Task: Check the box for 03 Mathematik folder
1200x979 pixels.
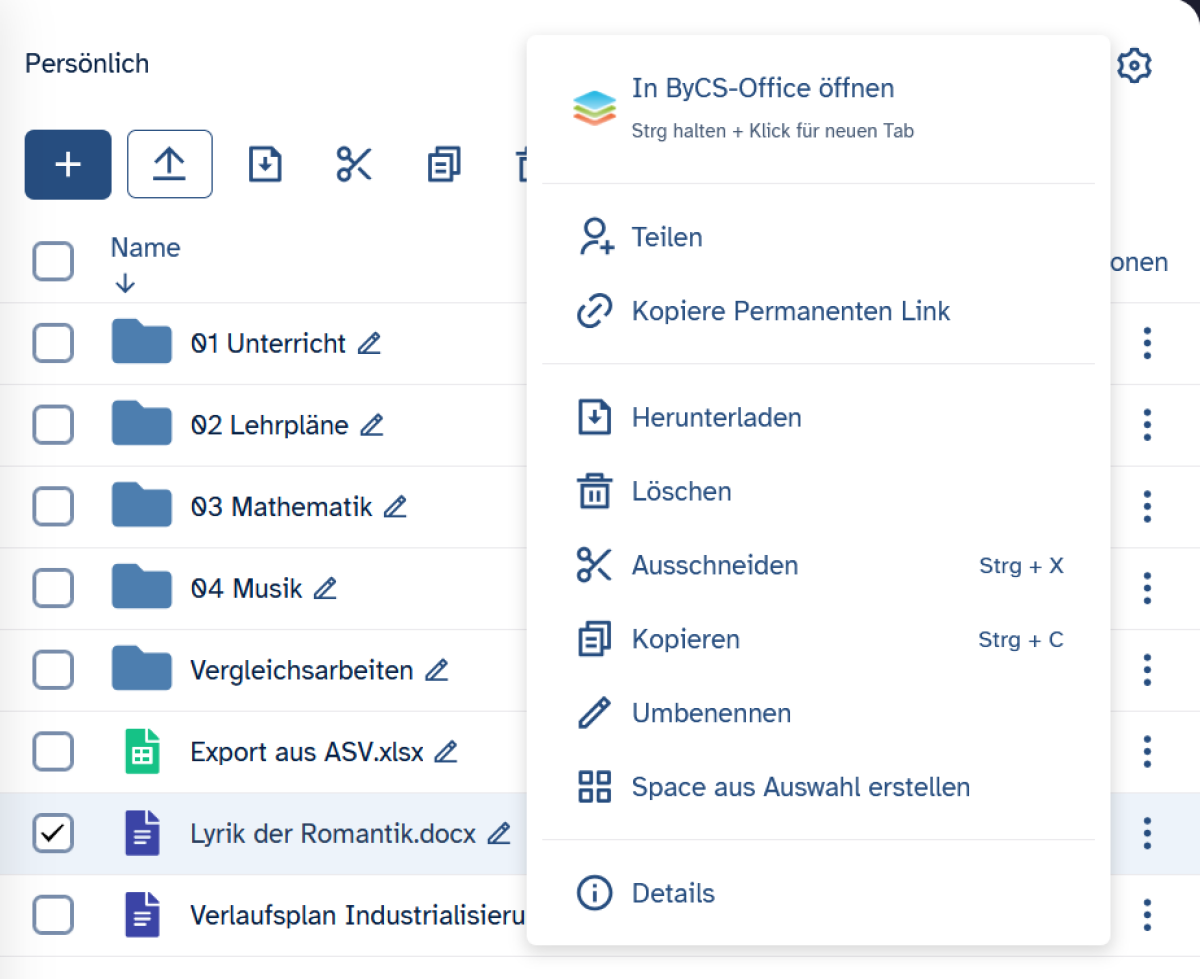Action: (x=53, y=507)
